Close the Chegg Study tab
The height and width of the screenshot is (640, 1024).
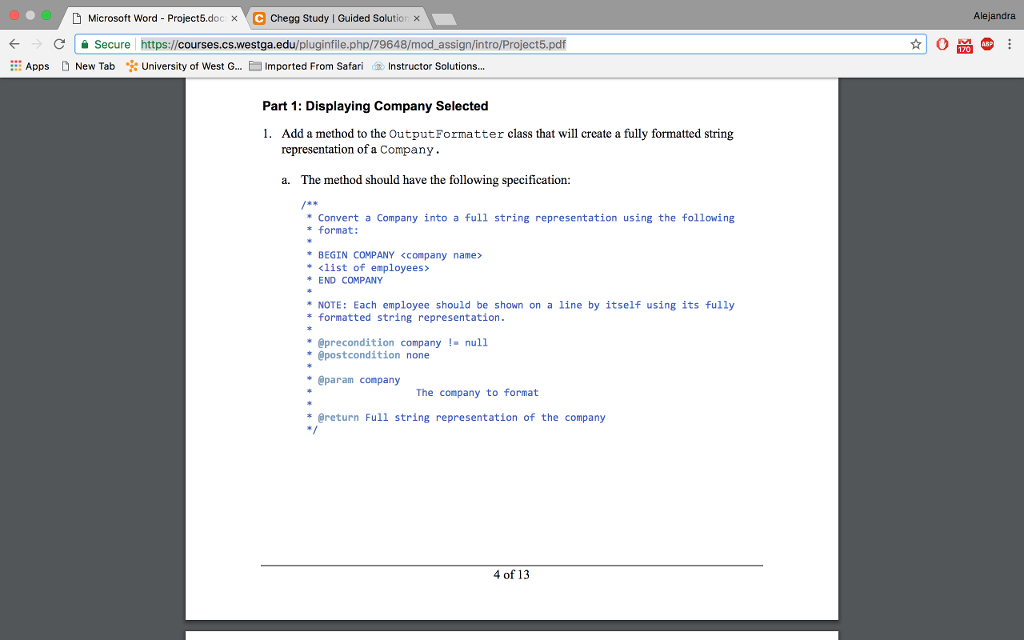coord(415,17)
